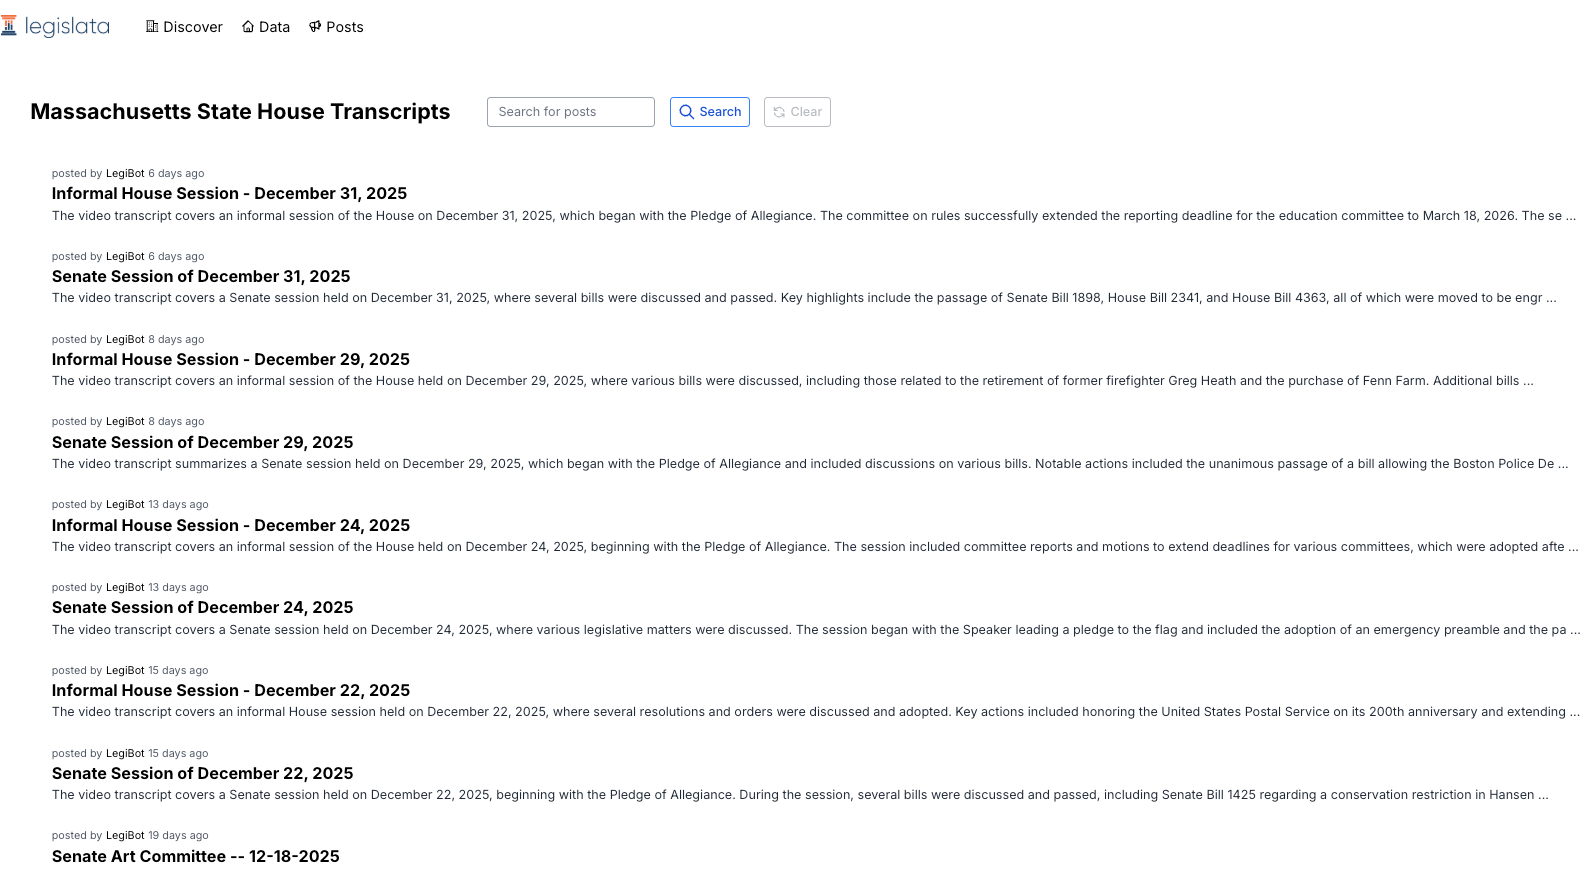Open Informal House Session December 31 post
This screenshot has width=1592, height=872.
pyautogui.click(x=229, y=194)
